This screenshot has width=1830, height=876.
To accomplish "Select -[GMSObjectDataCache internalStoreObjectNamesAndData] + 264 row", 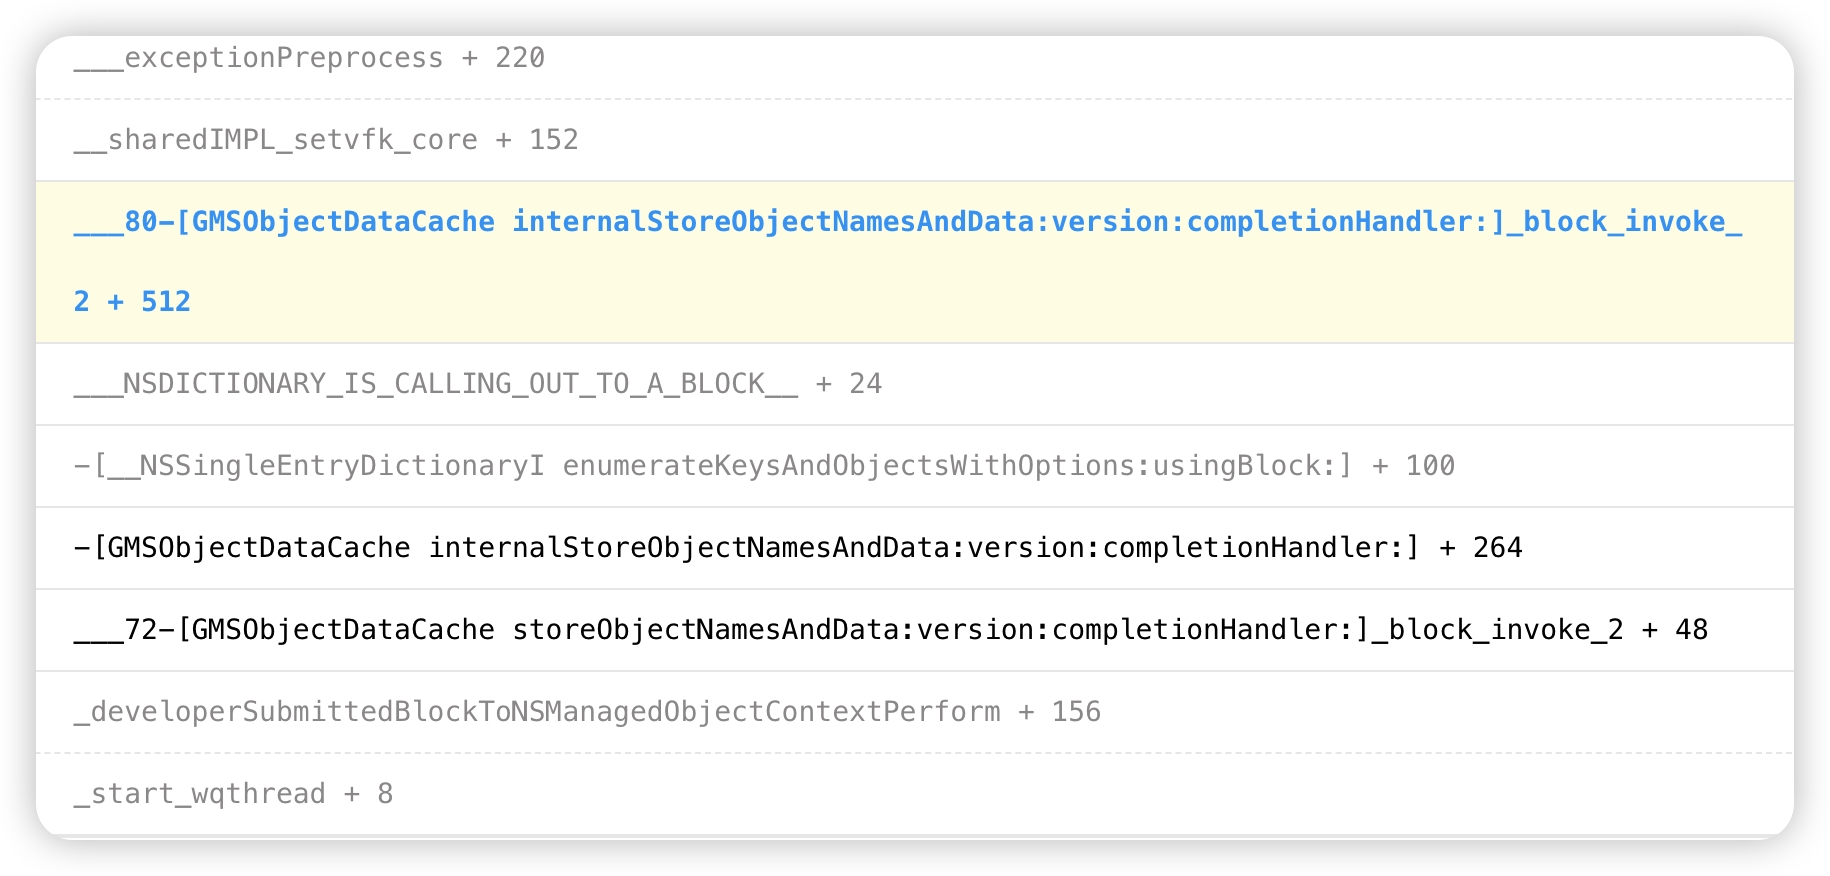I will point(914,548).
